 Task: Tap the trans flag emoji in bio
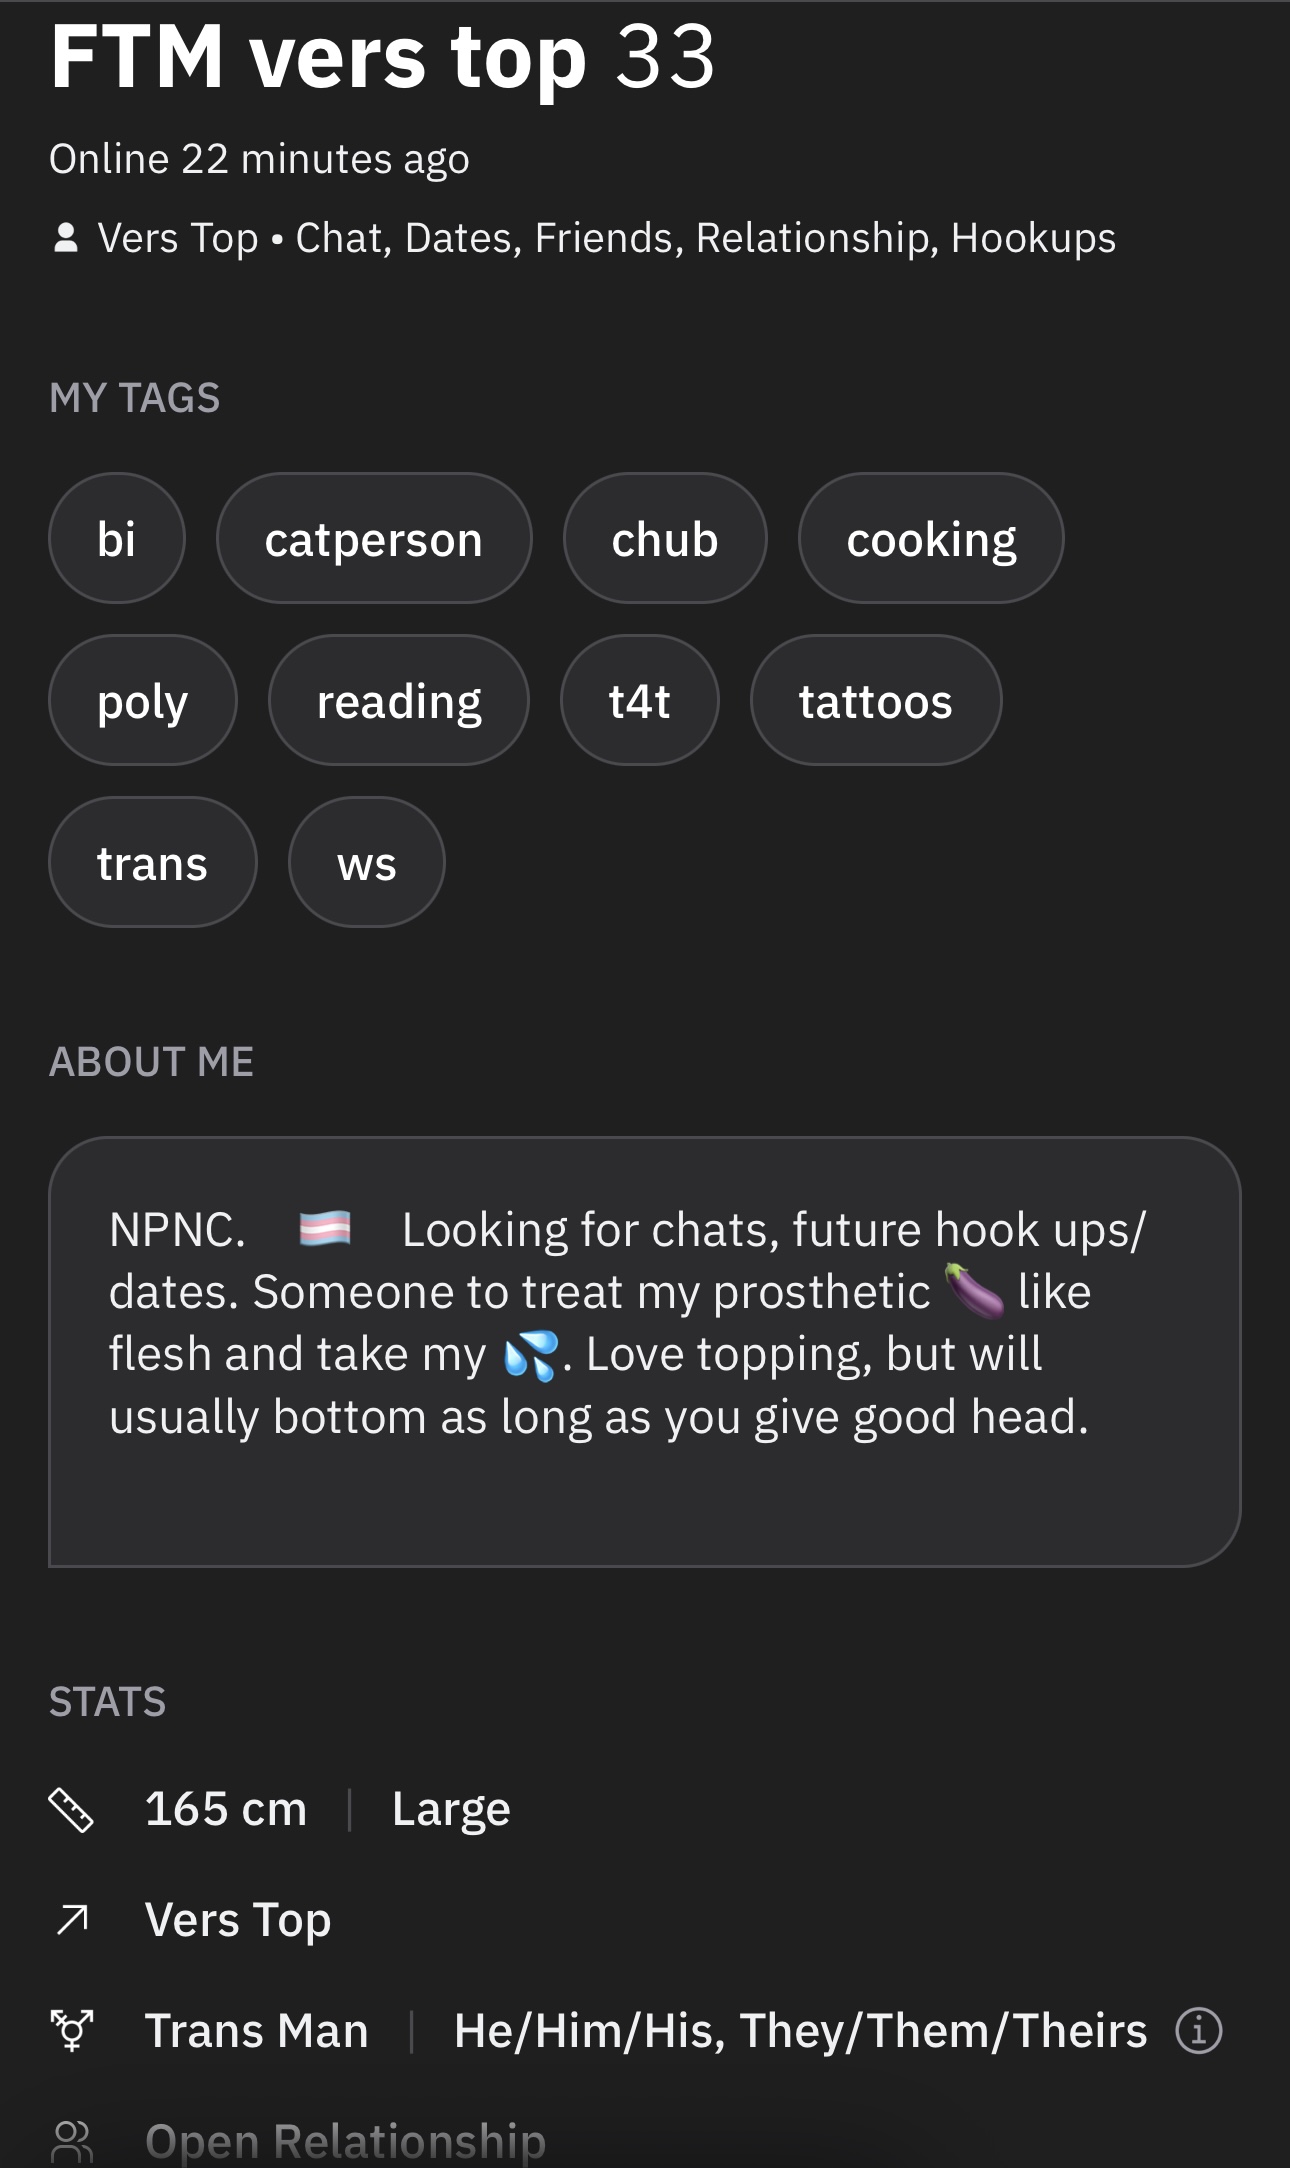point(325,1229)
